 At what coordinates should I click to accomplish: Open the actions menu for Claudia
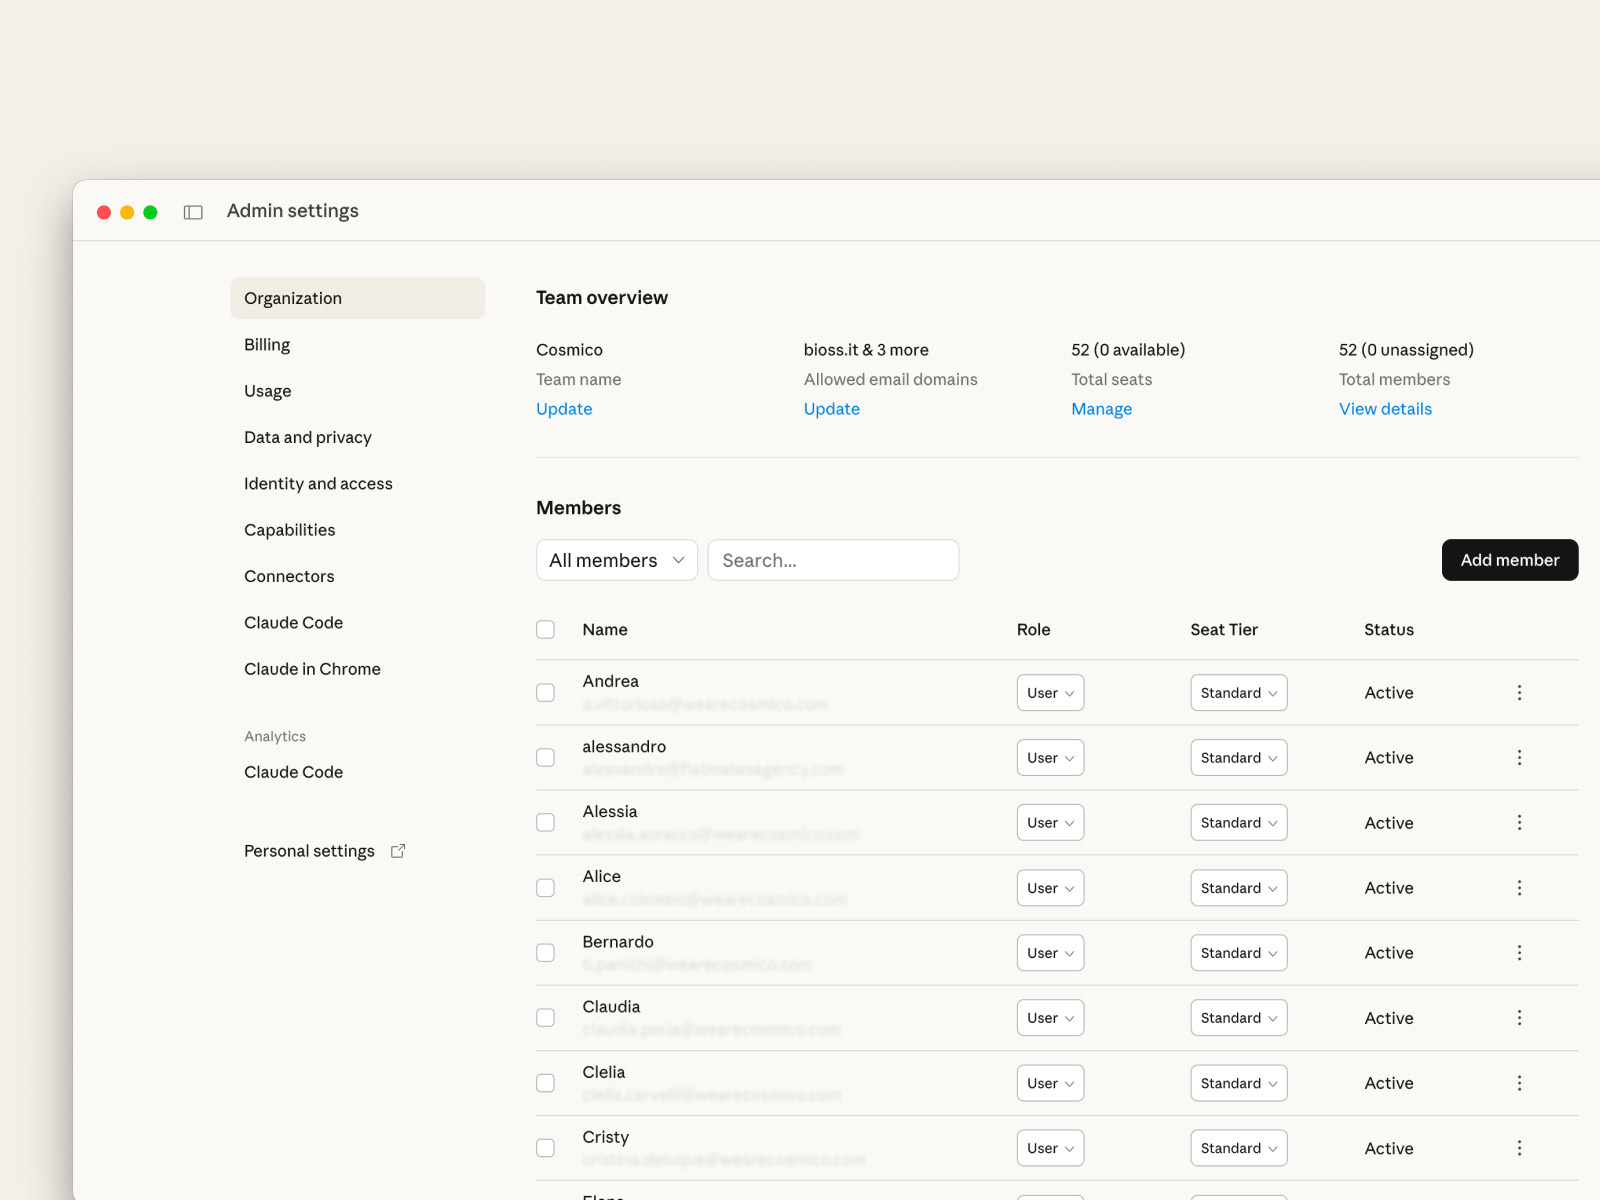coord(1519,1018)
